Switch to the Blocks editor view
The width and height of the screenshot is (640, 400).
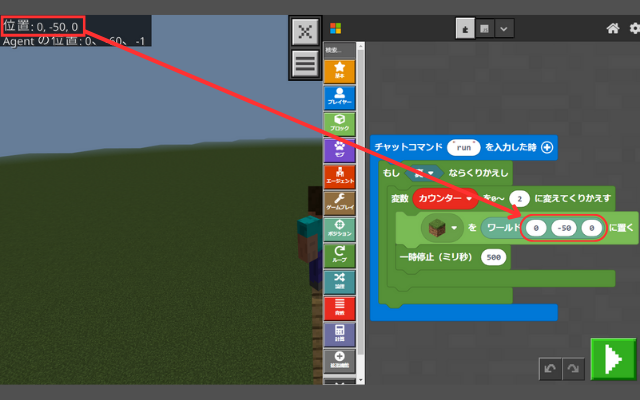coord(465,29)
